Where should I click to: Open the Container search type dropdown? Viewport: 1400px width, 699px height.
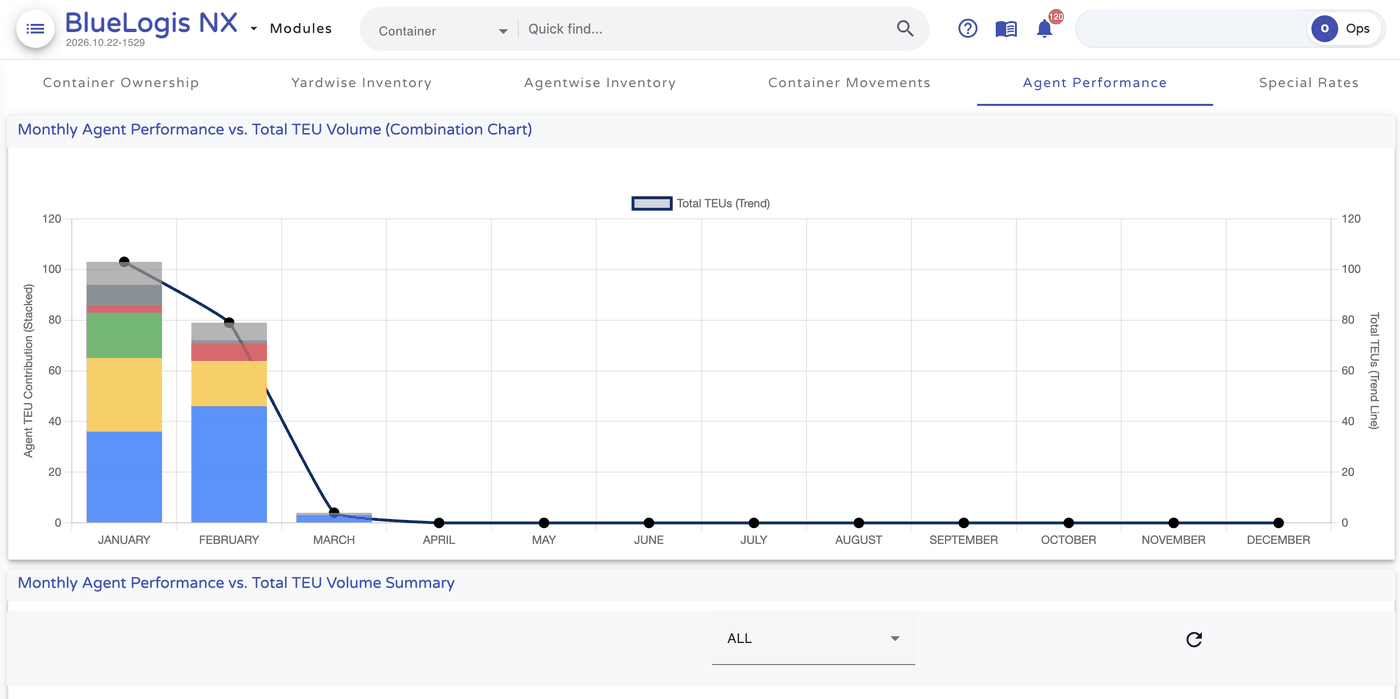[443, 31]
